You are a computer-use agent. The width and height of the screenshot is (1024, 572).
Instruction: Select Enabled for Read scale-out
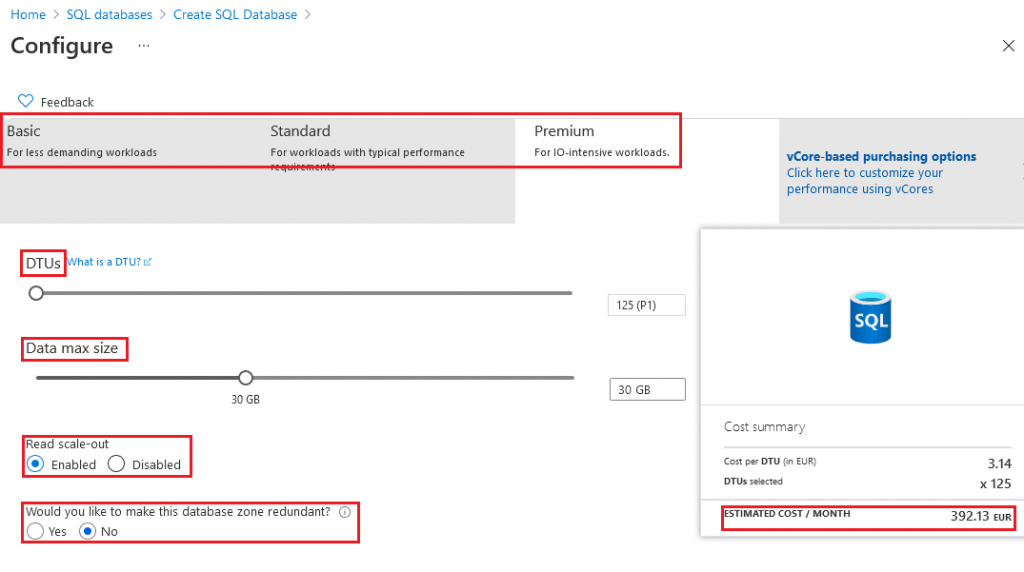tap(36, 464)
